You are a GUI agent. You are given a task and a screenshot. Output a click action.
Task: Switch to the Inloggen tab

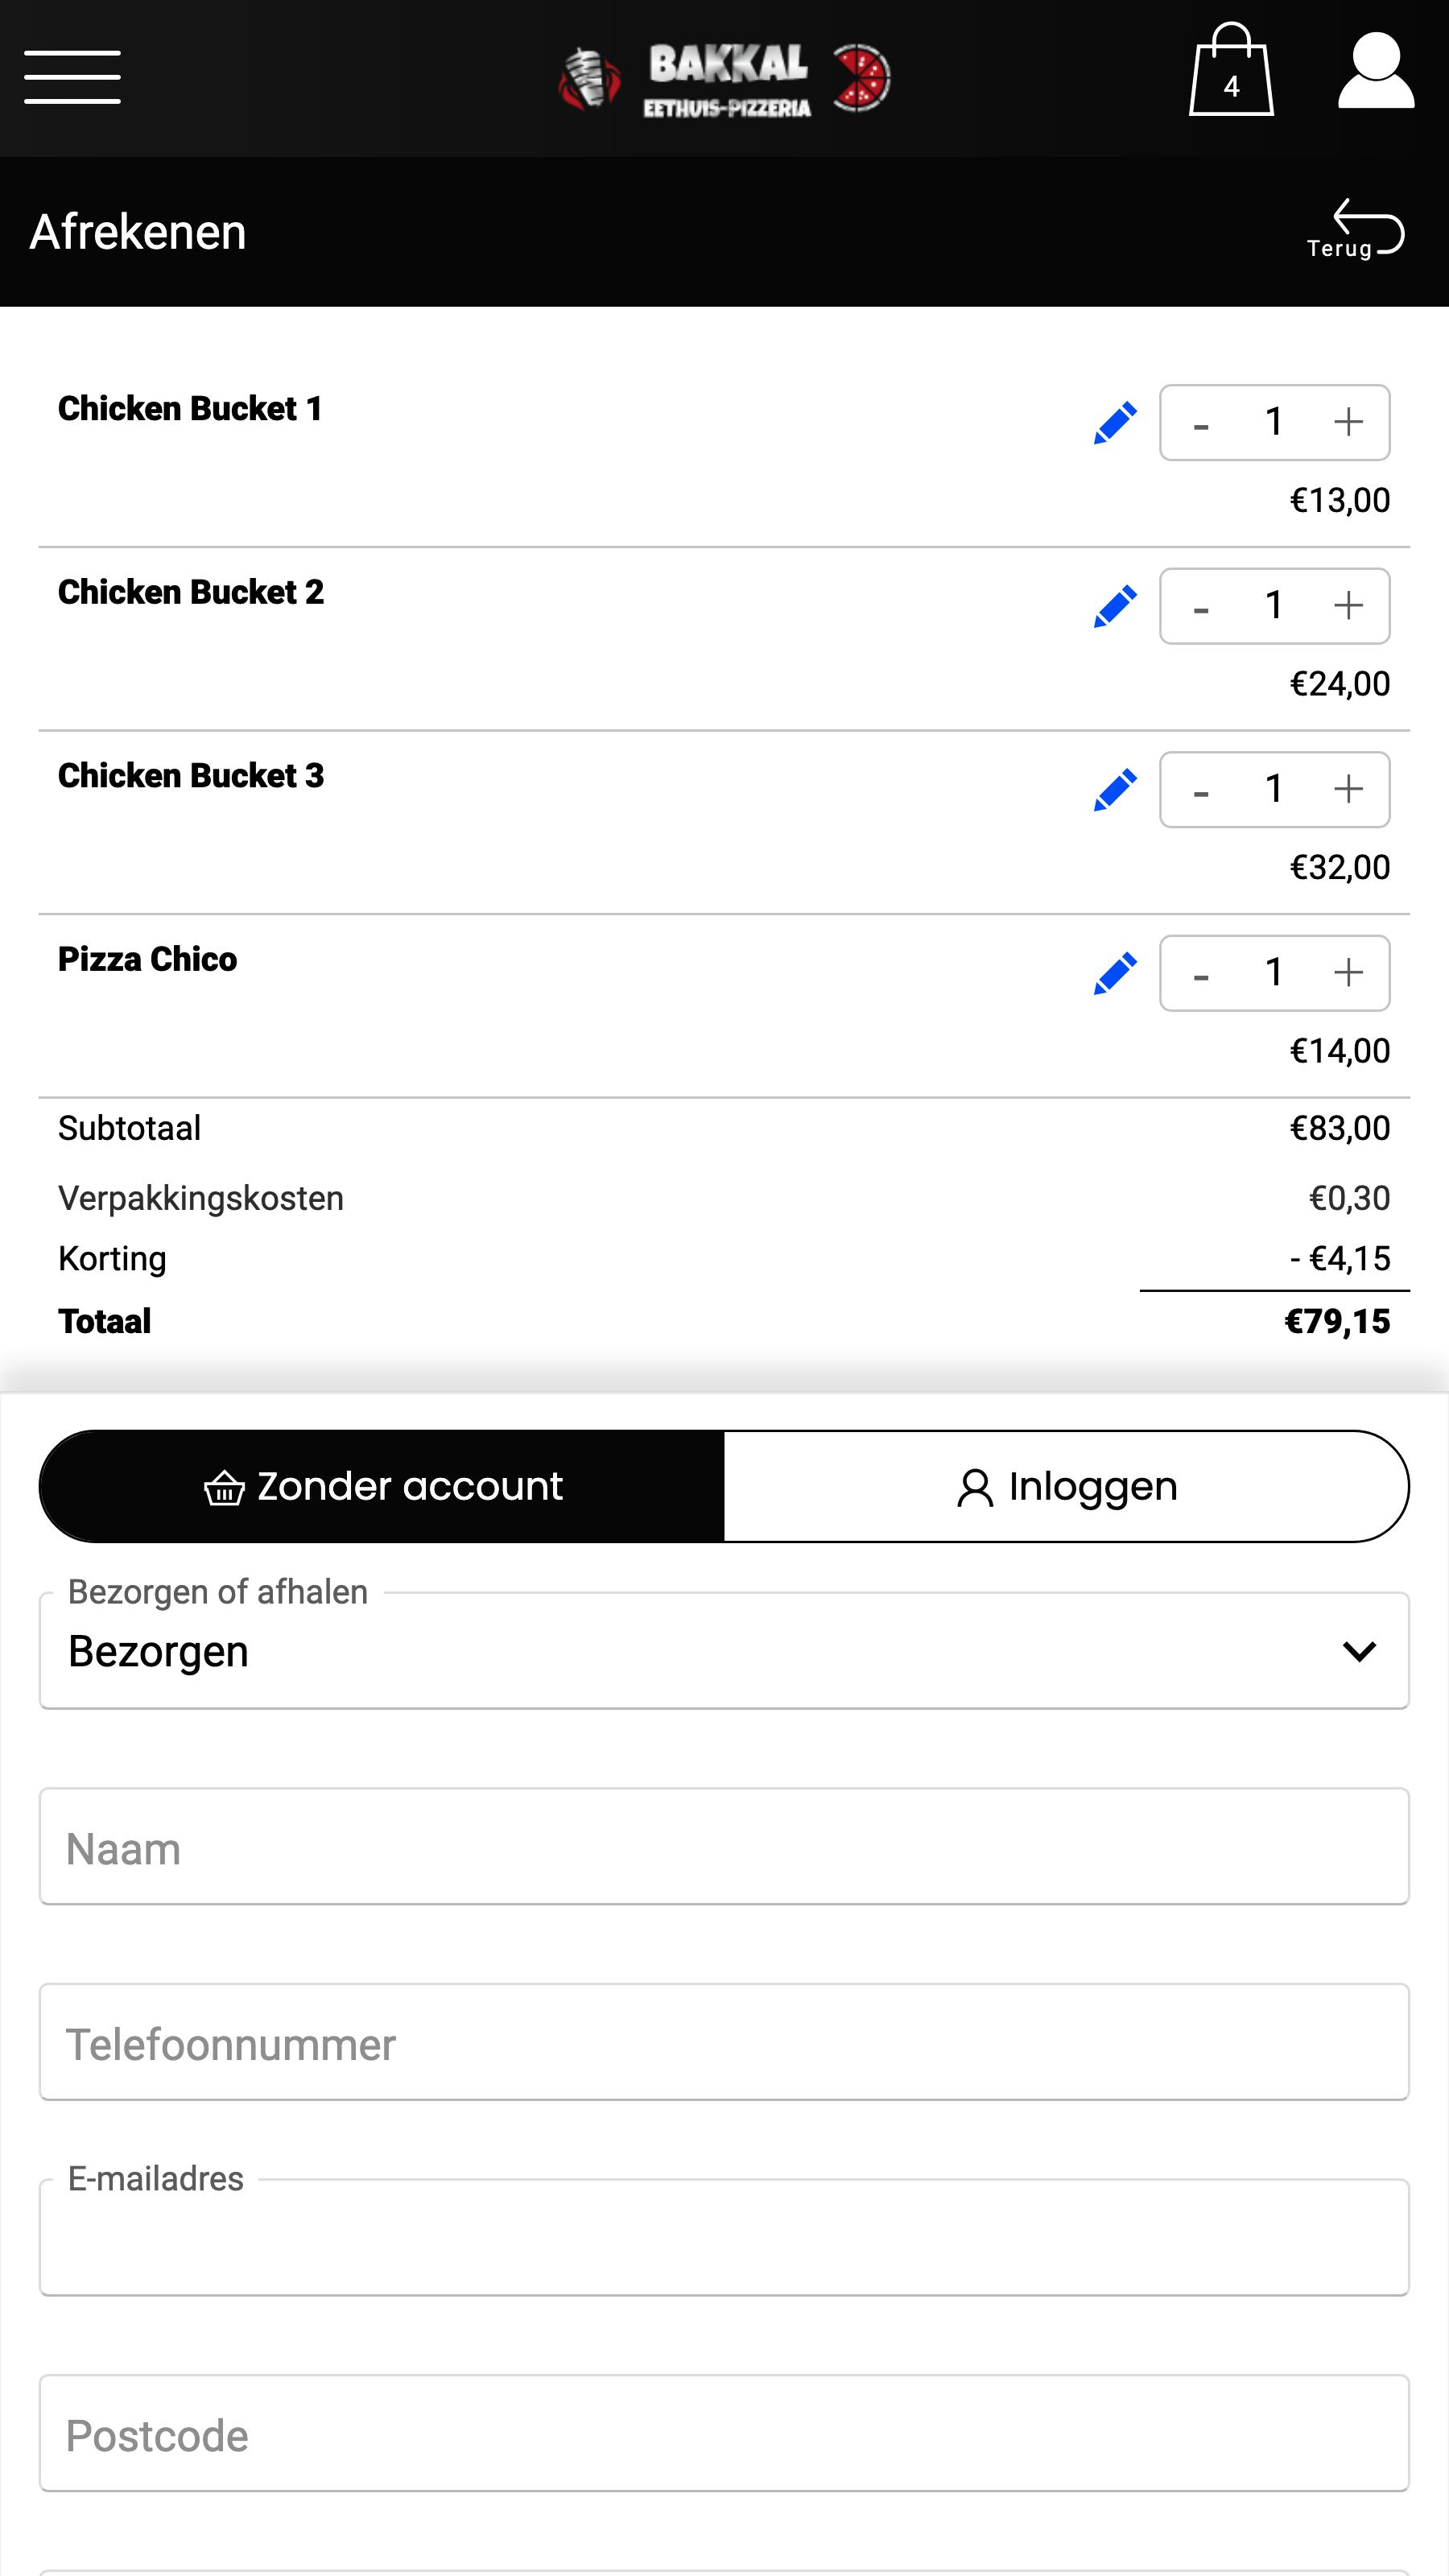tap(1066, 1486)
